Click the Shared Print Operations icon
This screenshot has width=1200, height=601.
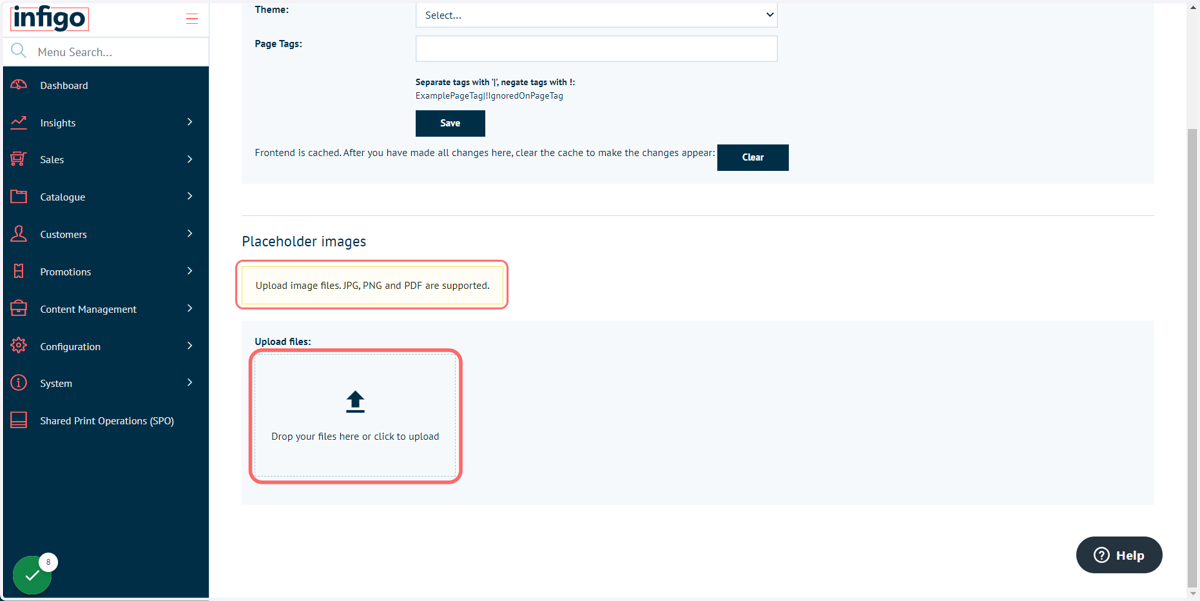(18, 421)
